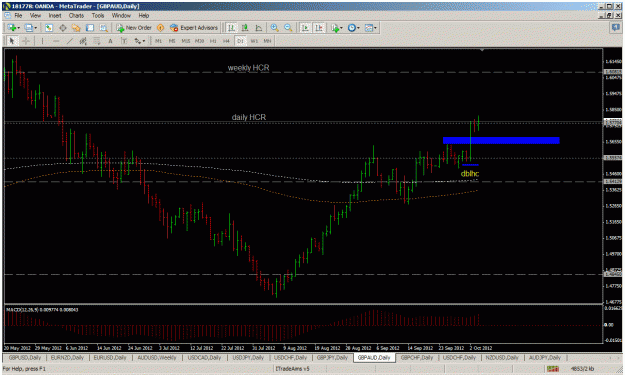Expand the Indicators dropdown arrow

coord(341,28)
